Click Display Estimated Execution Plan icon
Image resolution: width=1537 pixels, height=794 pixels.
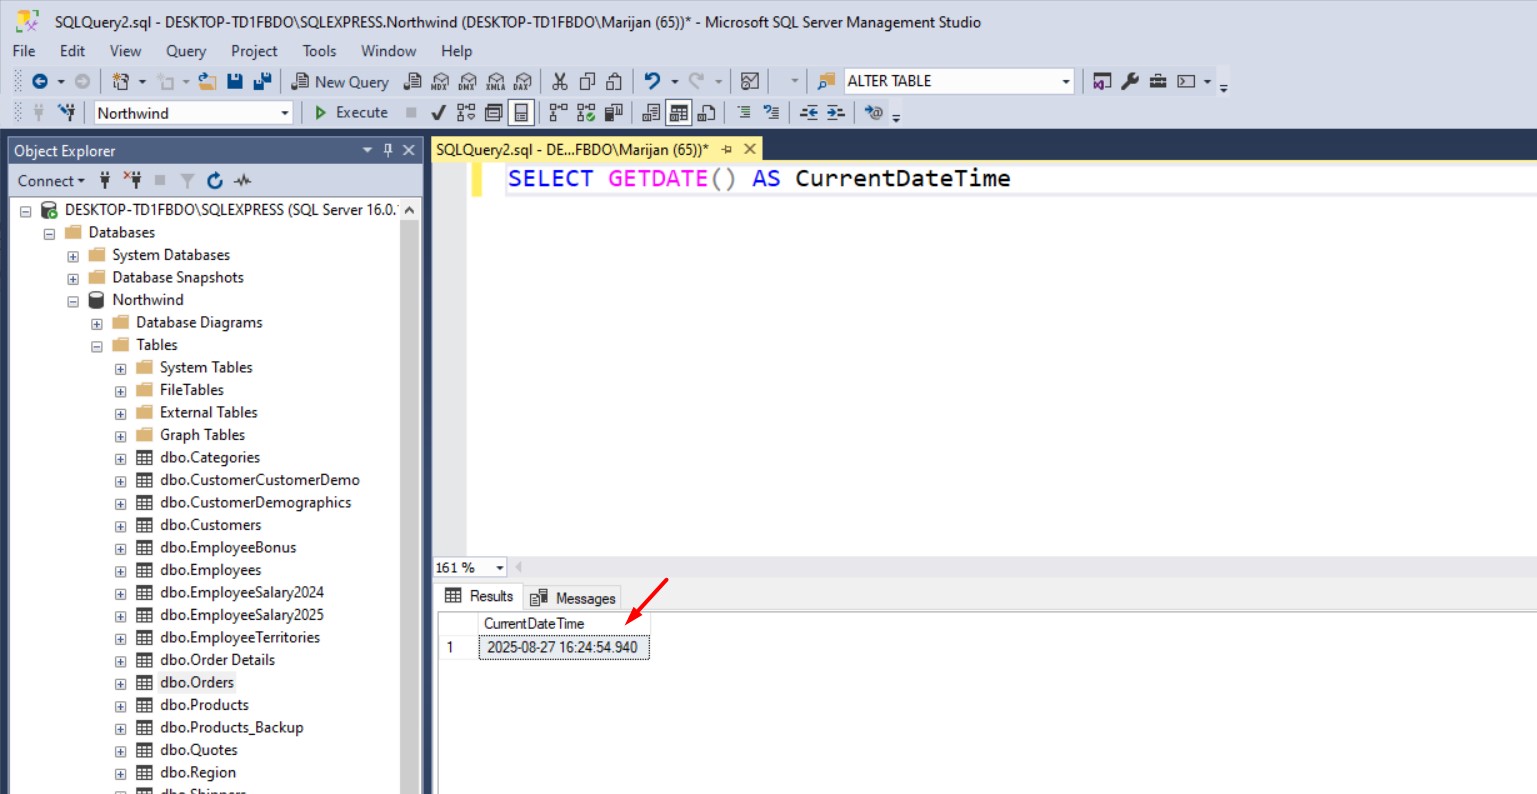click(466, 113)
